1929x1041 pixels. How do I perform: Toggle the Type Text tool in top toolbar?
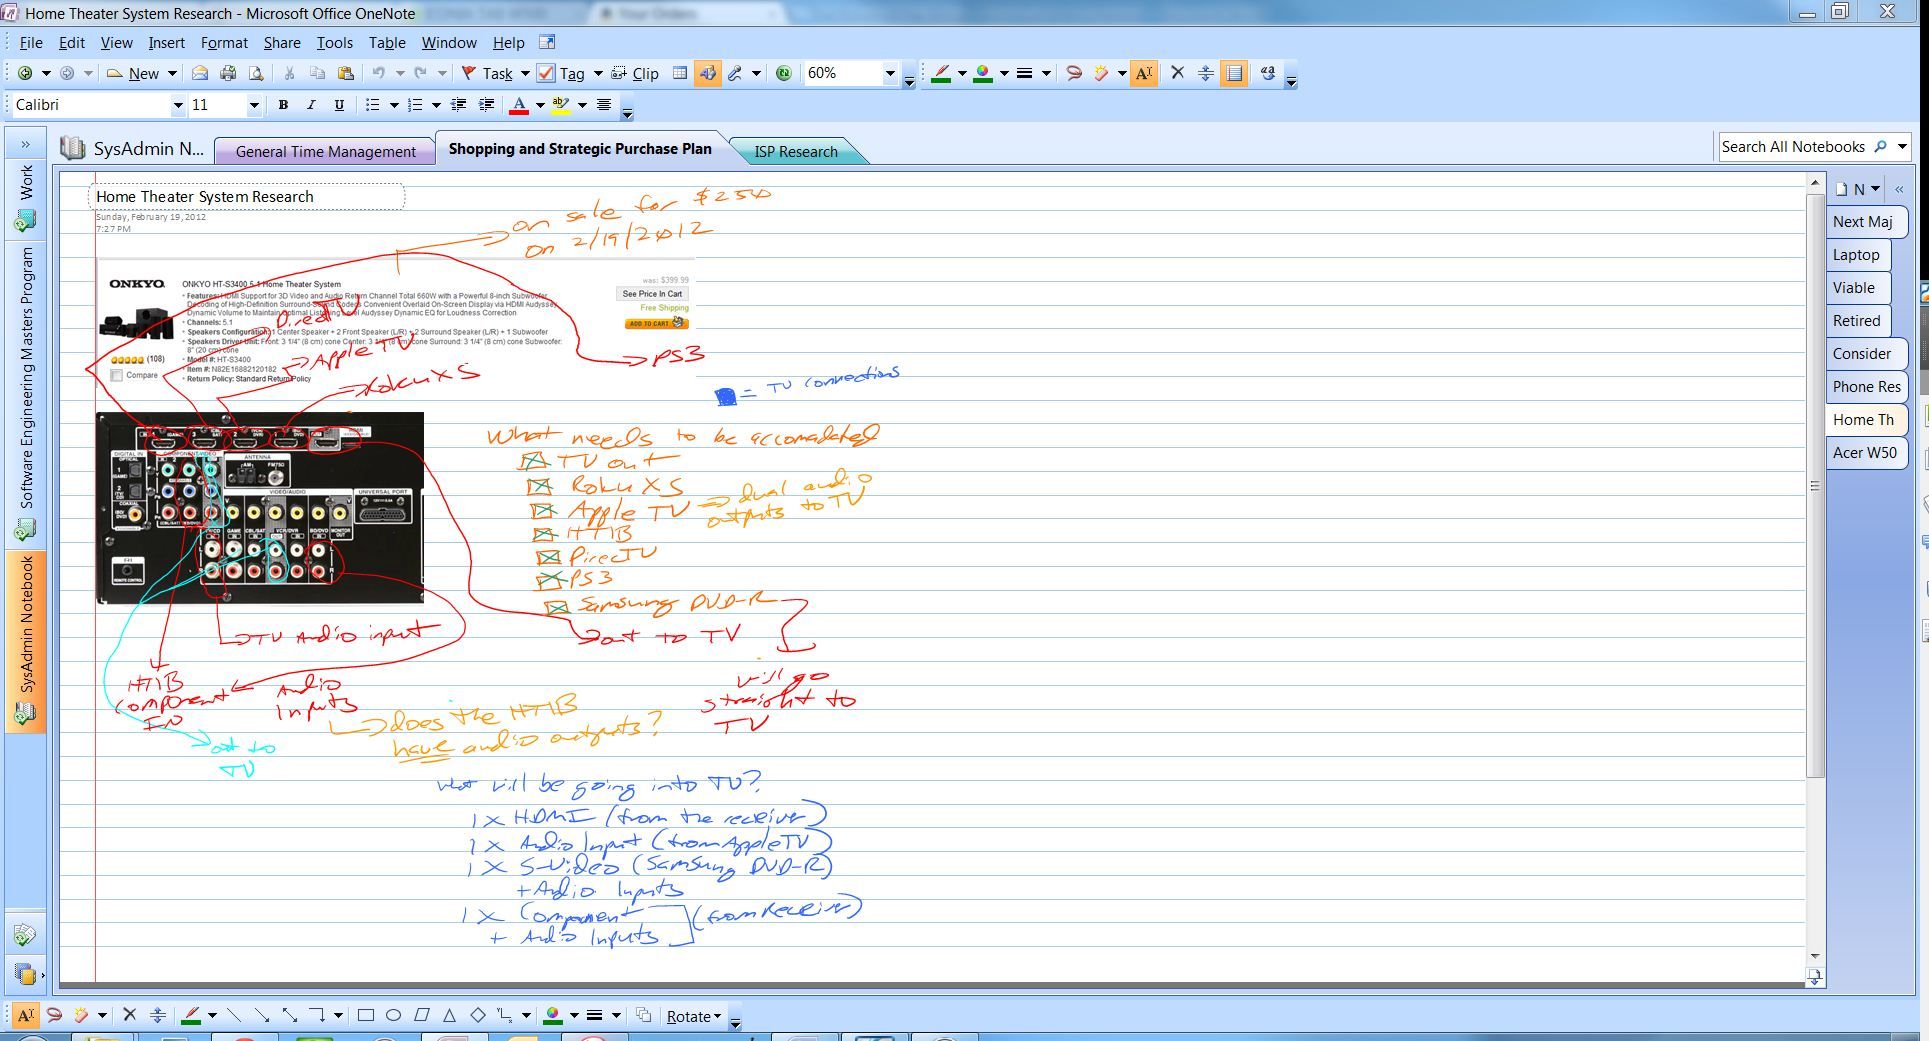tap(1144, 73)
